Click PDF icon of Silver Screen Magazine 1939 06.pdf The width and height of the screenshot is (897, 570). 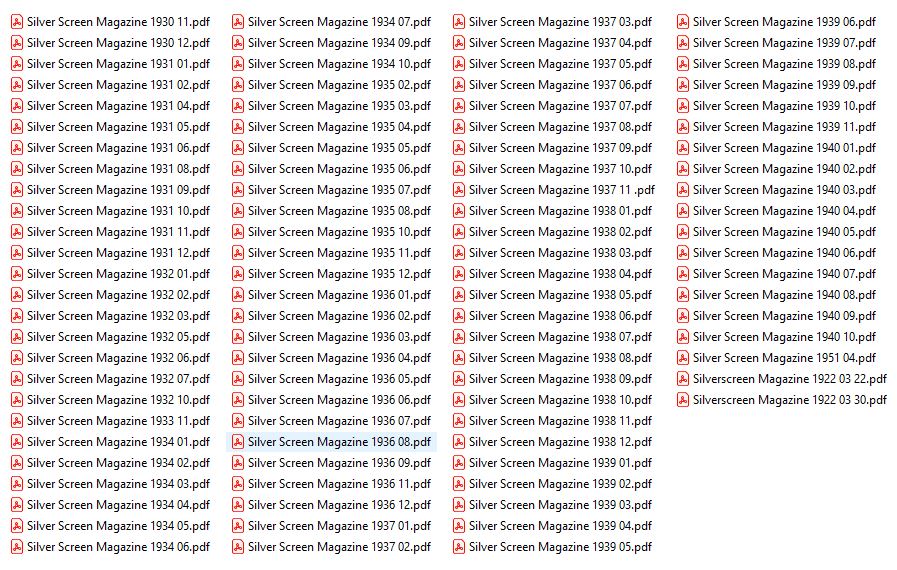point(683,22)
